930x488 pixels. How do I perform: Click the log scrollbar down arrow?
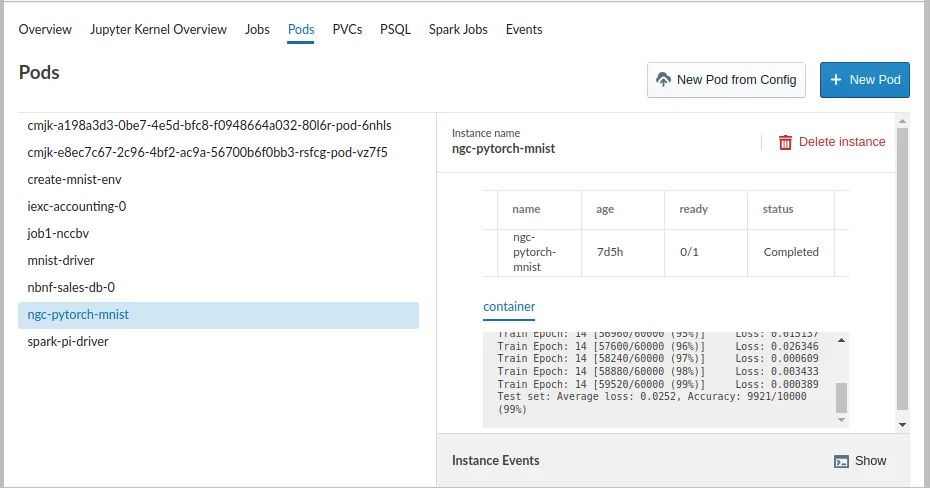841,420
